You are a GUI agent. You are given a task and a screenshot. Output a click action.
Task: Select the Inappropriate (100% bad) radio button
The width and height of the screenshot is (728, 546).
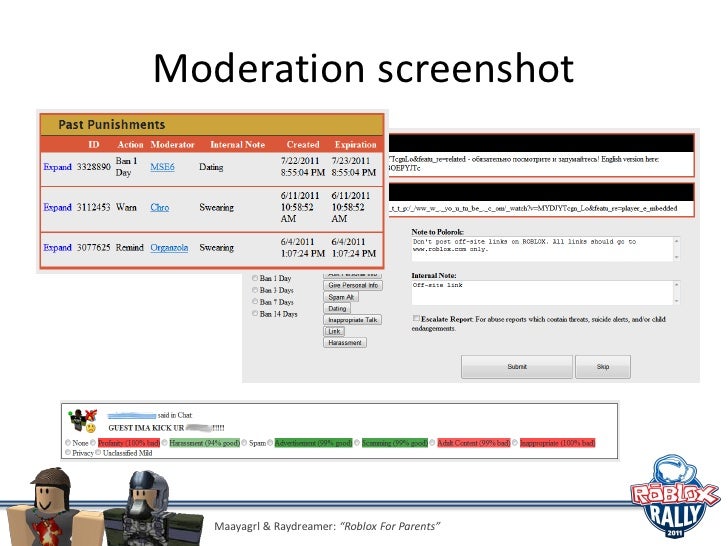tap(515, 443)
